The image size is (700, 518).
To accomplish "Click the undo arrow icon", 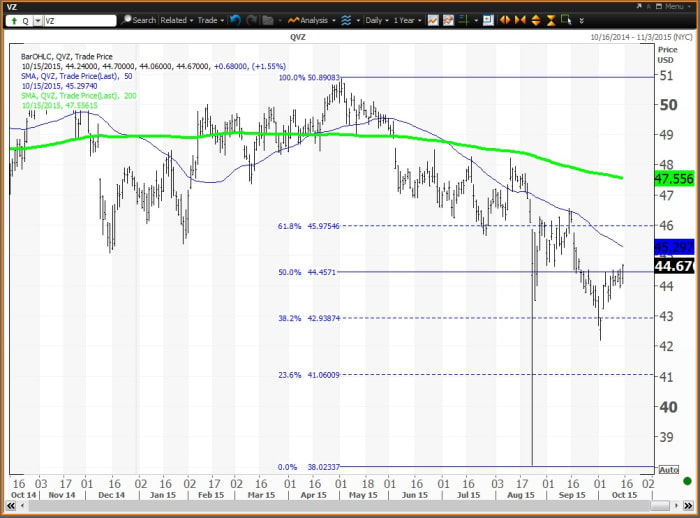I will [x=235, y=19].
